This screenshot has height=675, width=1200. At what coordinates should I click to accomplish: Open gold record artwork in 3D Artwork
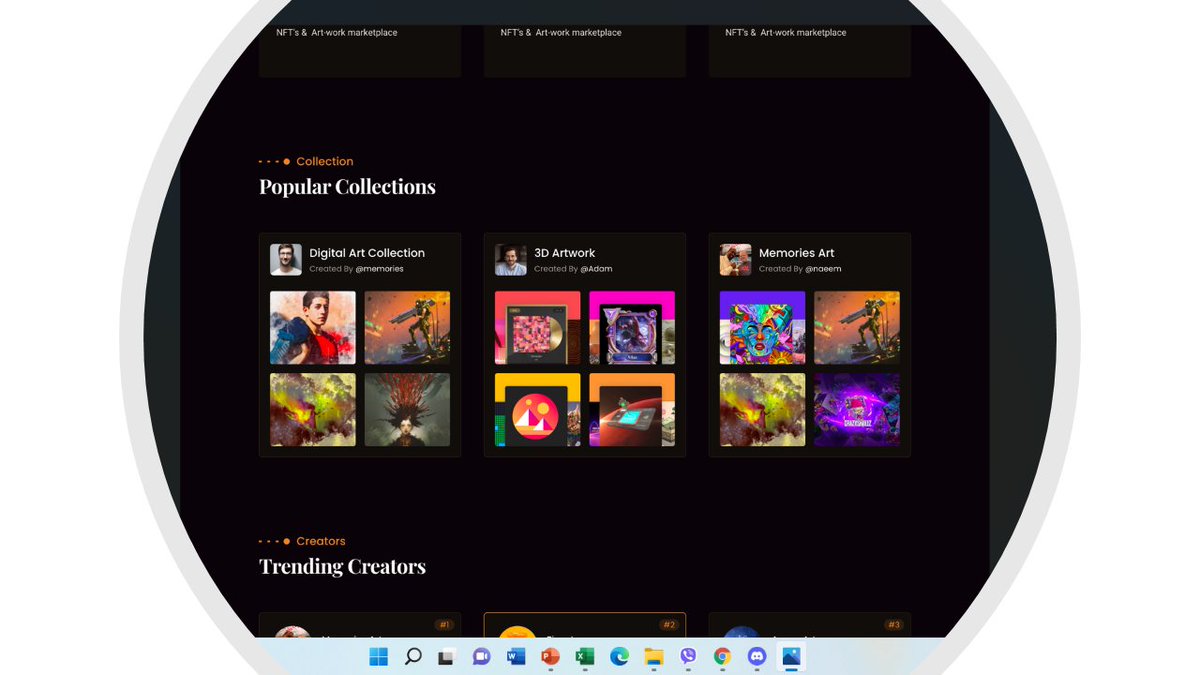pyautogui.click(x=538, y=328)
